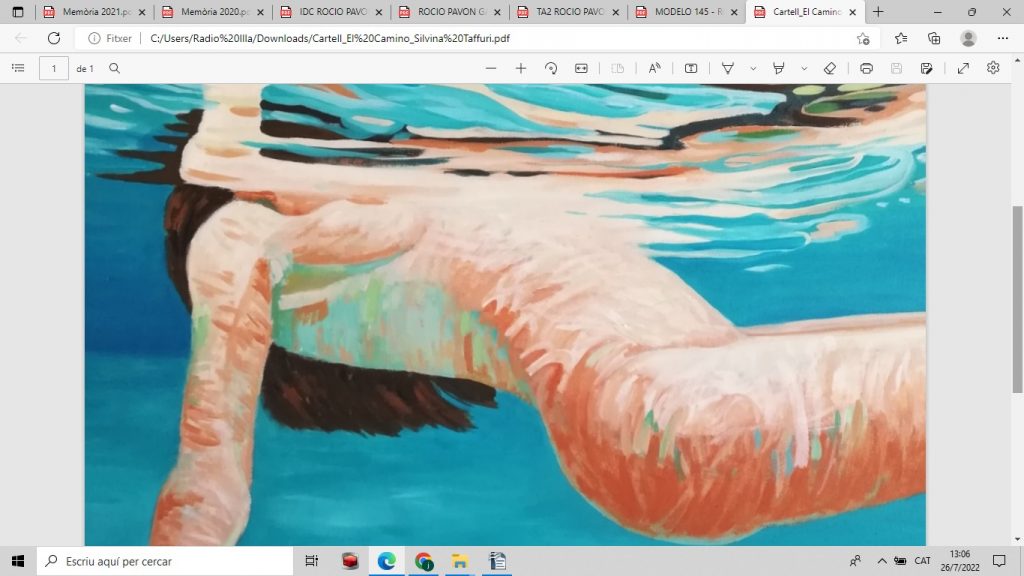This screenshot has width=1024, height=576.
Task: Switch to the IDC ROCIO PAVO tab
Action: [x=333, y=12]
